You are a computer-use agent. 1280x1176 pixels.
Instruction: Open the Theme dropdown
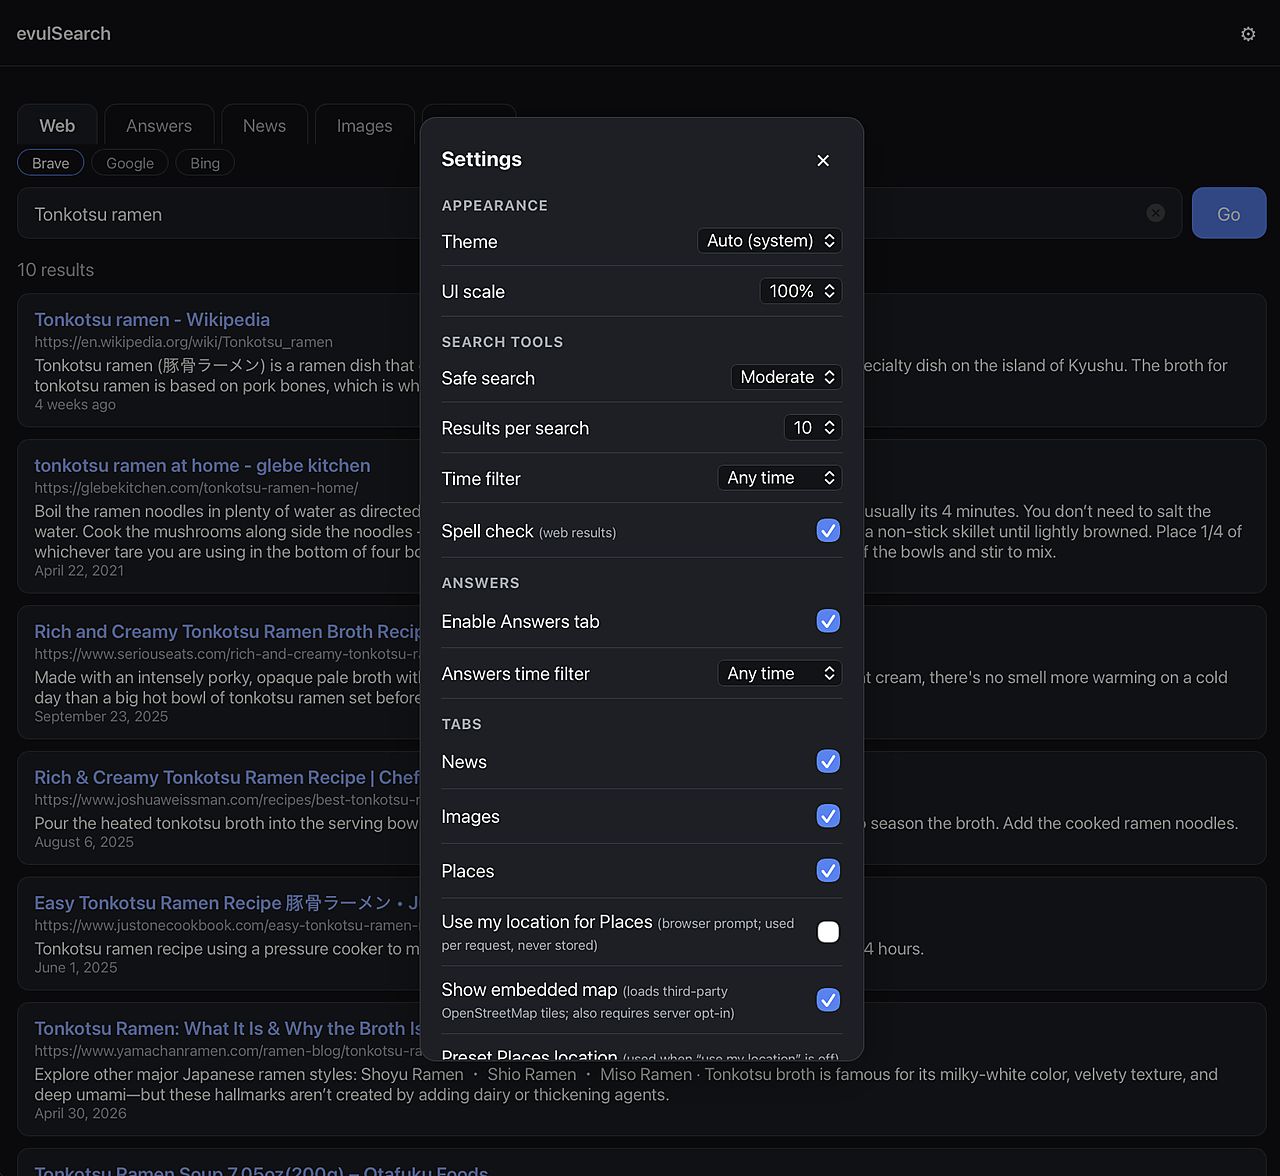[769, 241]
